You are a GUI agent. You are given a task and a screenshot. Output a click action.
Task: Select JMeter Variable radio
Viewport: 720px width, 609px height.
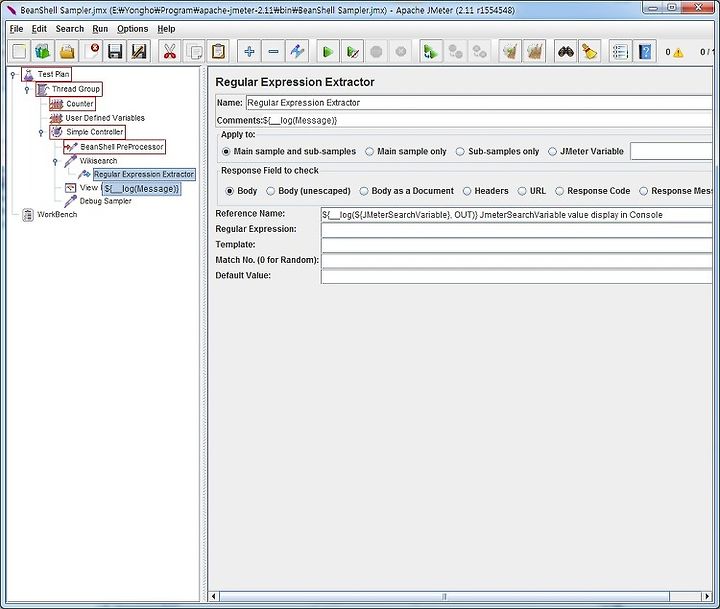[552, 151]
